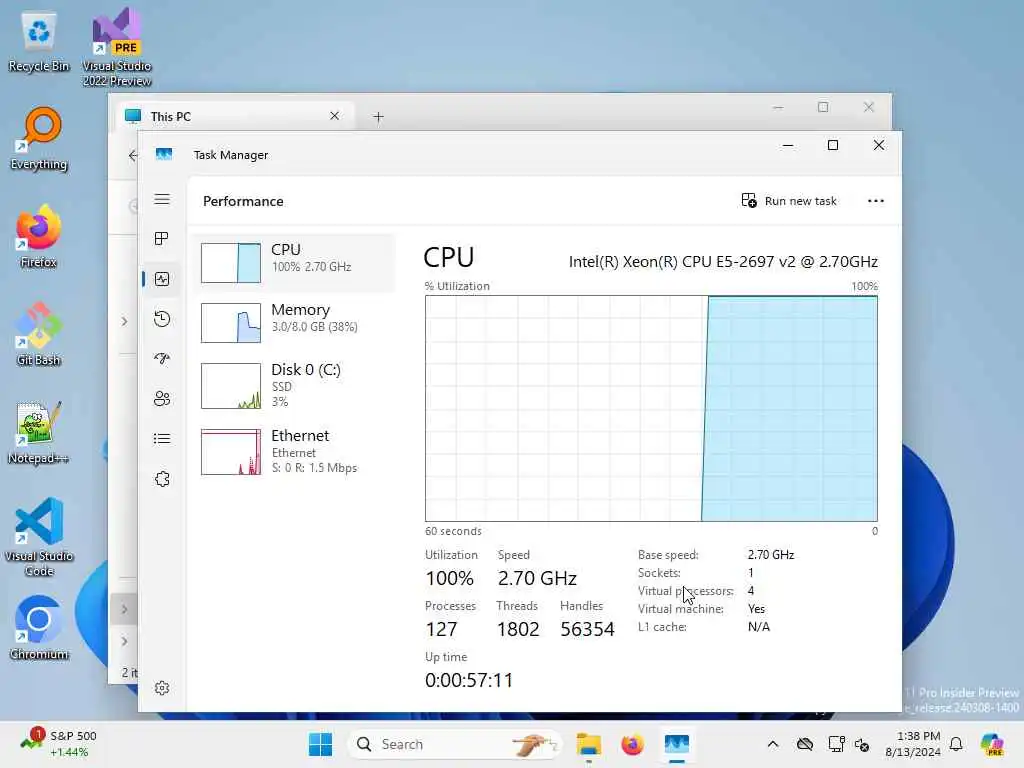1024x768 pixels.
Task: Maximize the Task Manager window
Action: [833, 145]
